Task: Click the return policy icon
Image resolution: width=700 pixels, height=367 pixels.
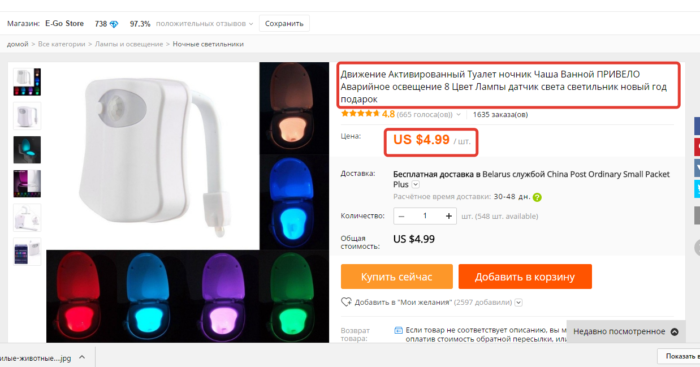Action: 398,330
